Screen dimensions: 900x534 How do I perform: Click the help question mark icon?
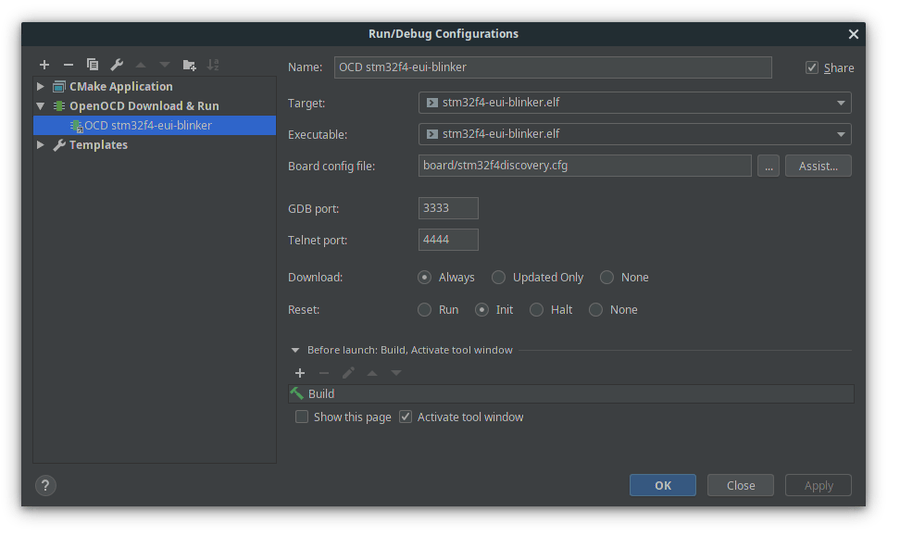45,485
